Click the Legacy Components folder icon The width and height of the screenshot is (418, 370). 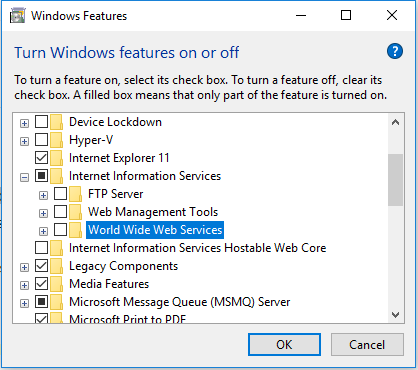pyautogui.click(x=57, y=266)
